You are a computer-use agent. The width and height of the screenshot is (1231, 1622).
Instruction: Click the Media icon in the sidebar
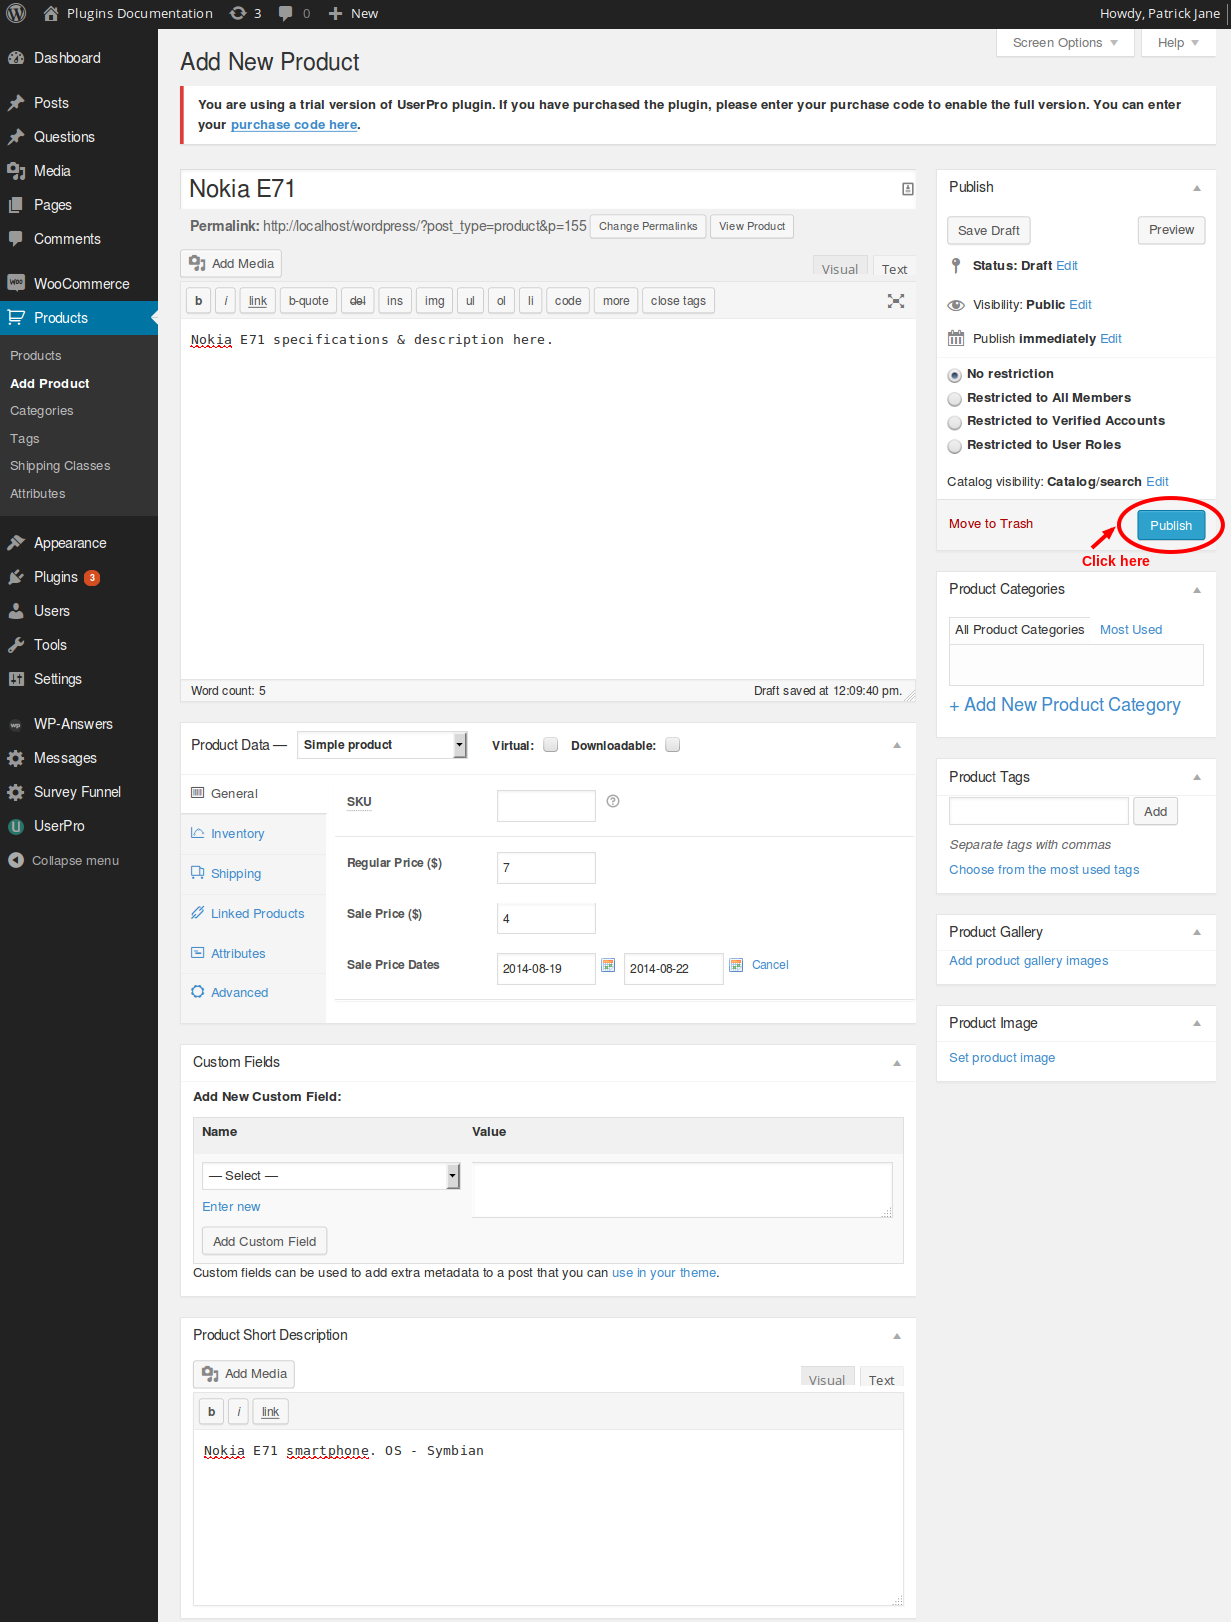(x=16, y=171)
